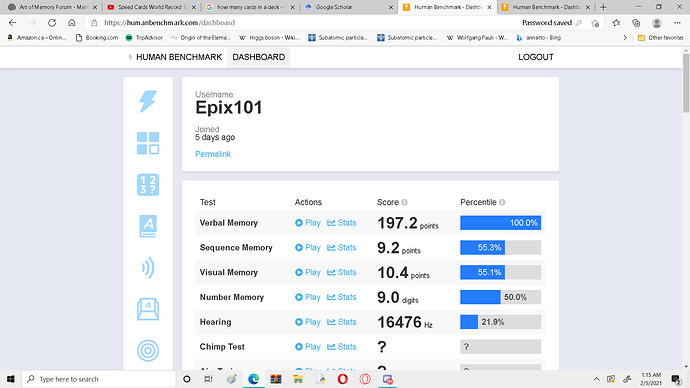Switch to the Google Scholar tab
690x388 pixels.
(349, 7)
